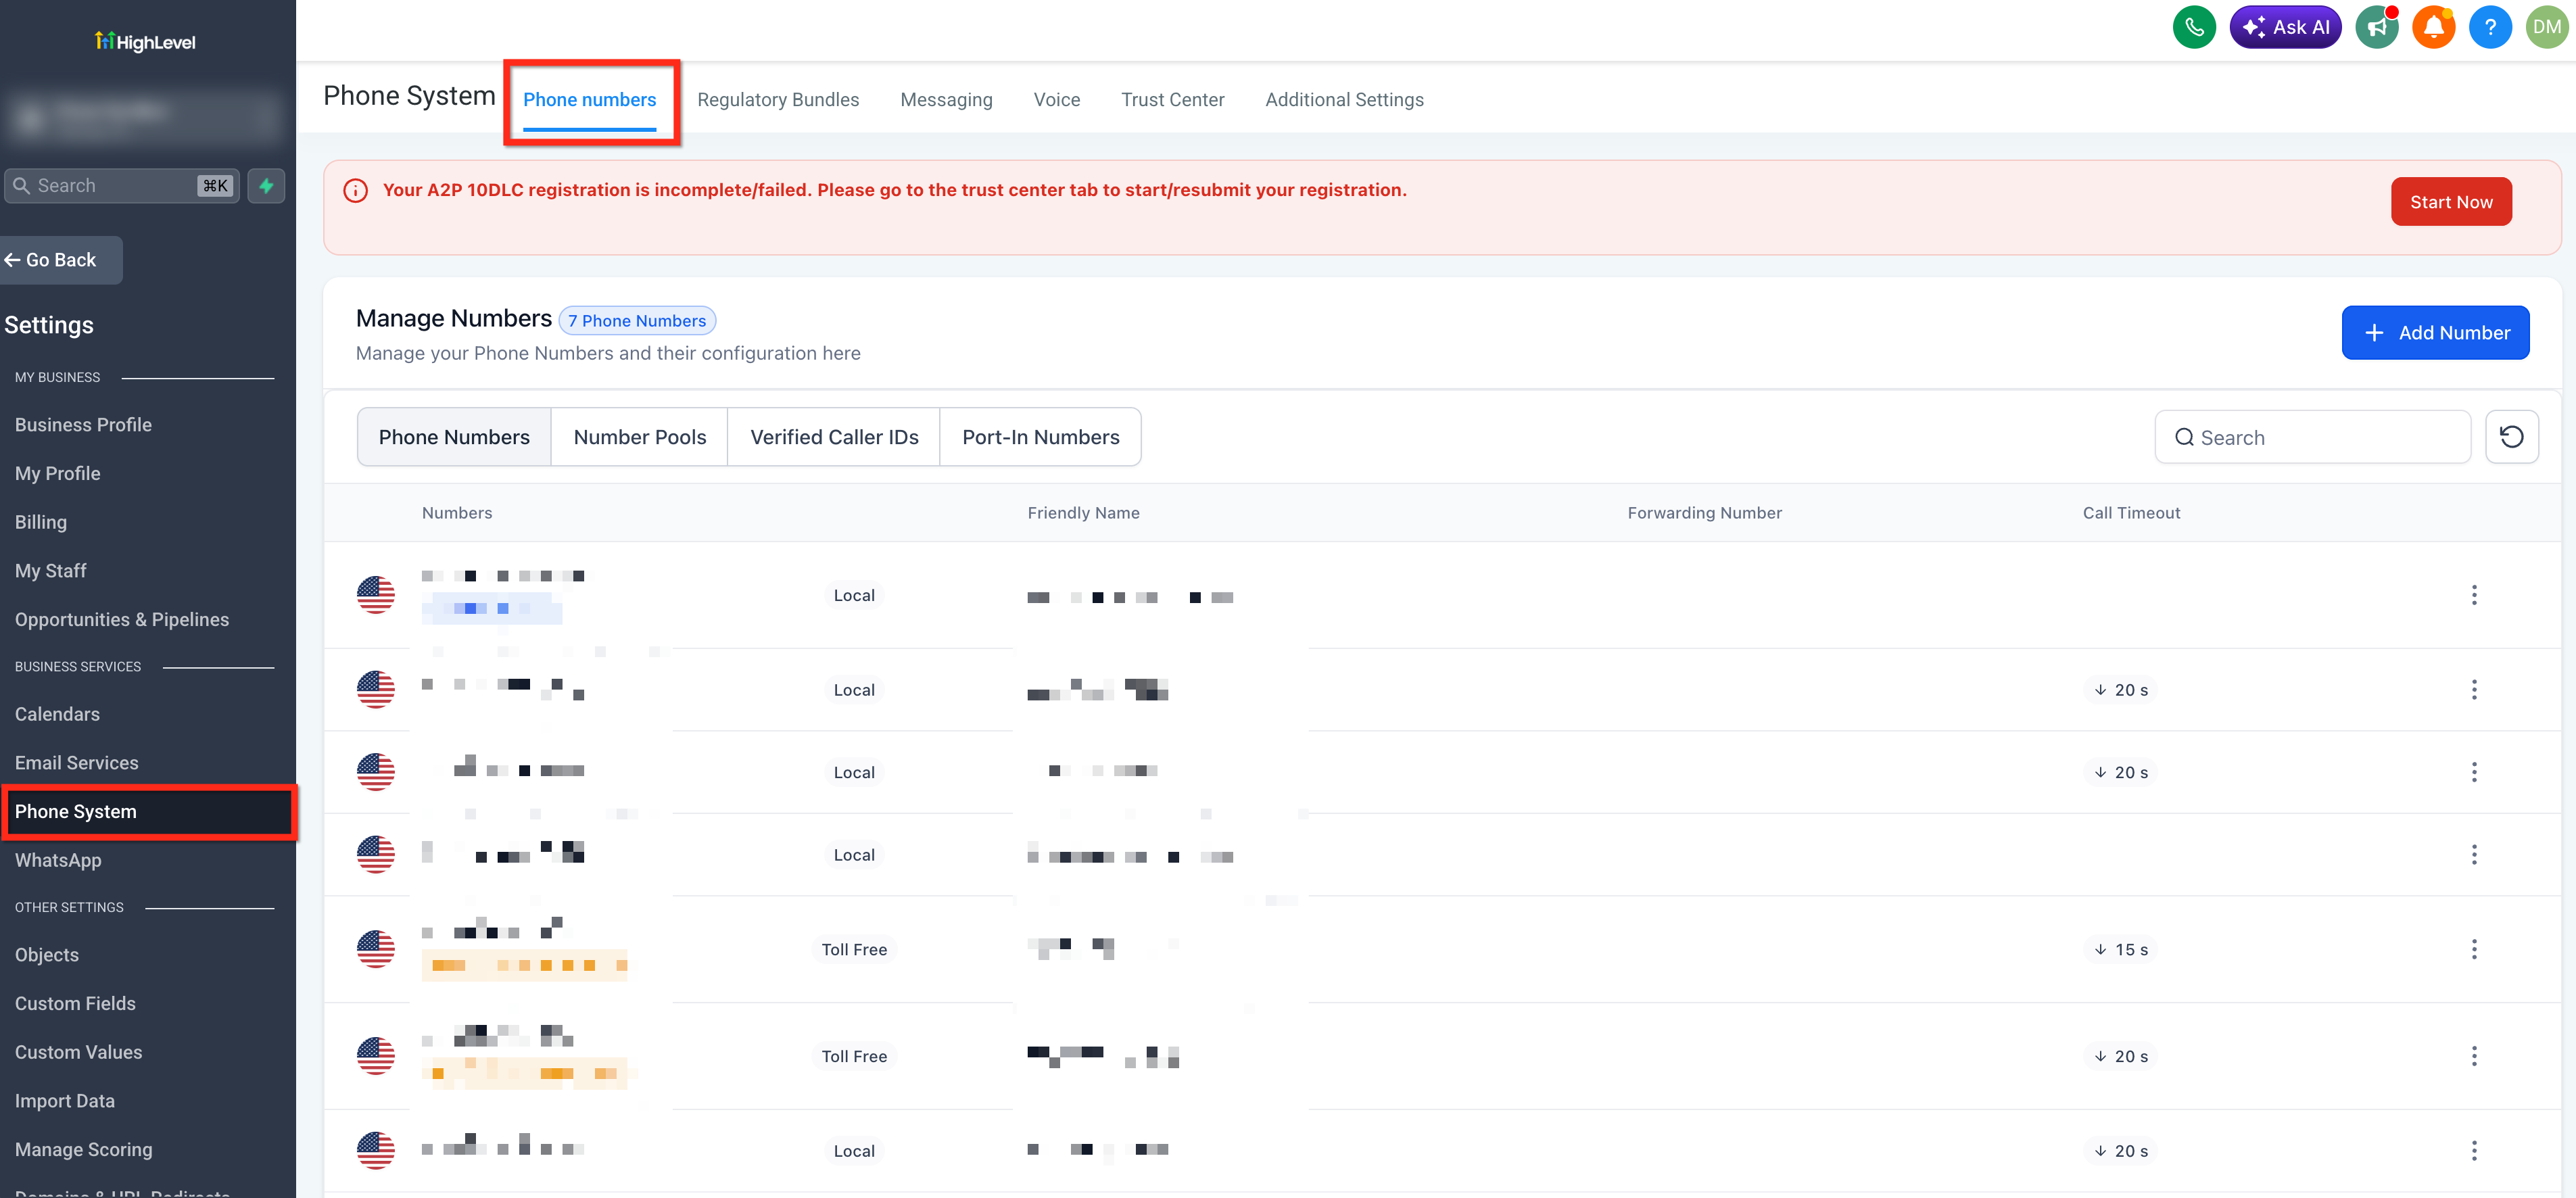Click the phone numbers Search box
This screenshot has width=2576, height=1198.
(2312, 437)
